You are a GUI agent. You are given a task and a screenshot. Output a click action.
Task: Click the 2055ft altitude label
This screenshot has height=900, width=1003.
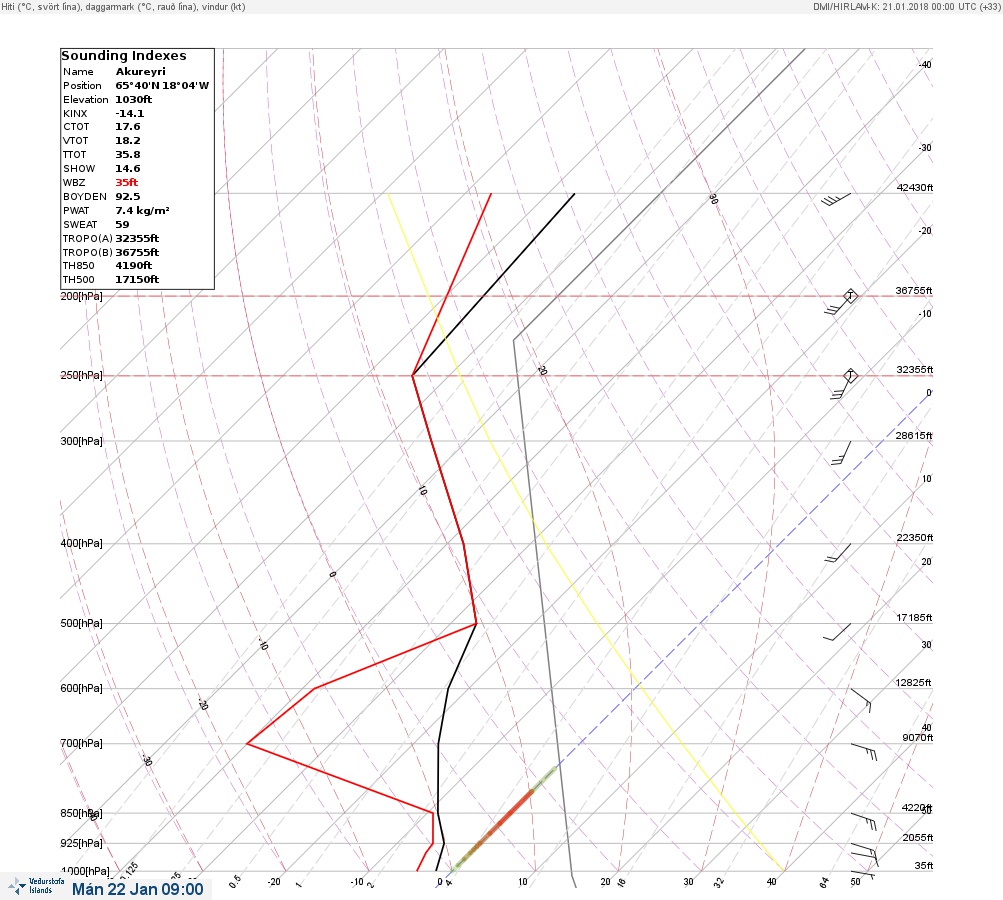tap(918, 837)
